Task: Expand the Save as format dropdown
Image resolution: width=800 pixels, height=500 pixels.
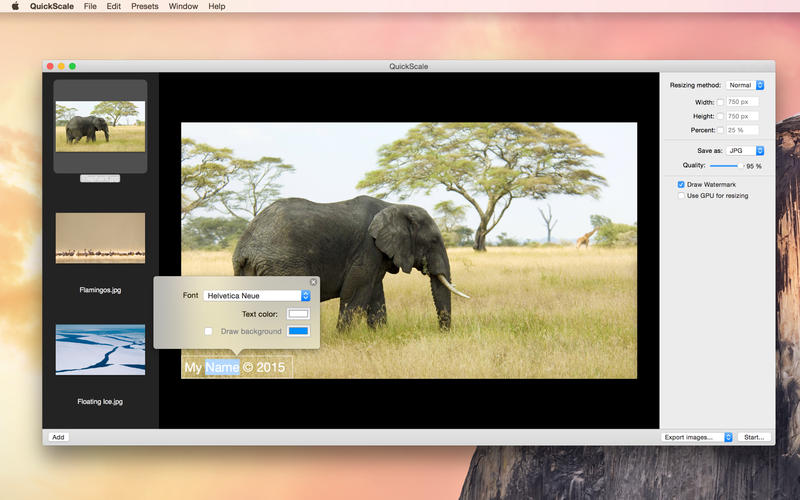Action: click(x=745, y=151)
